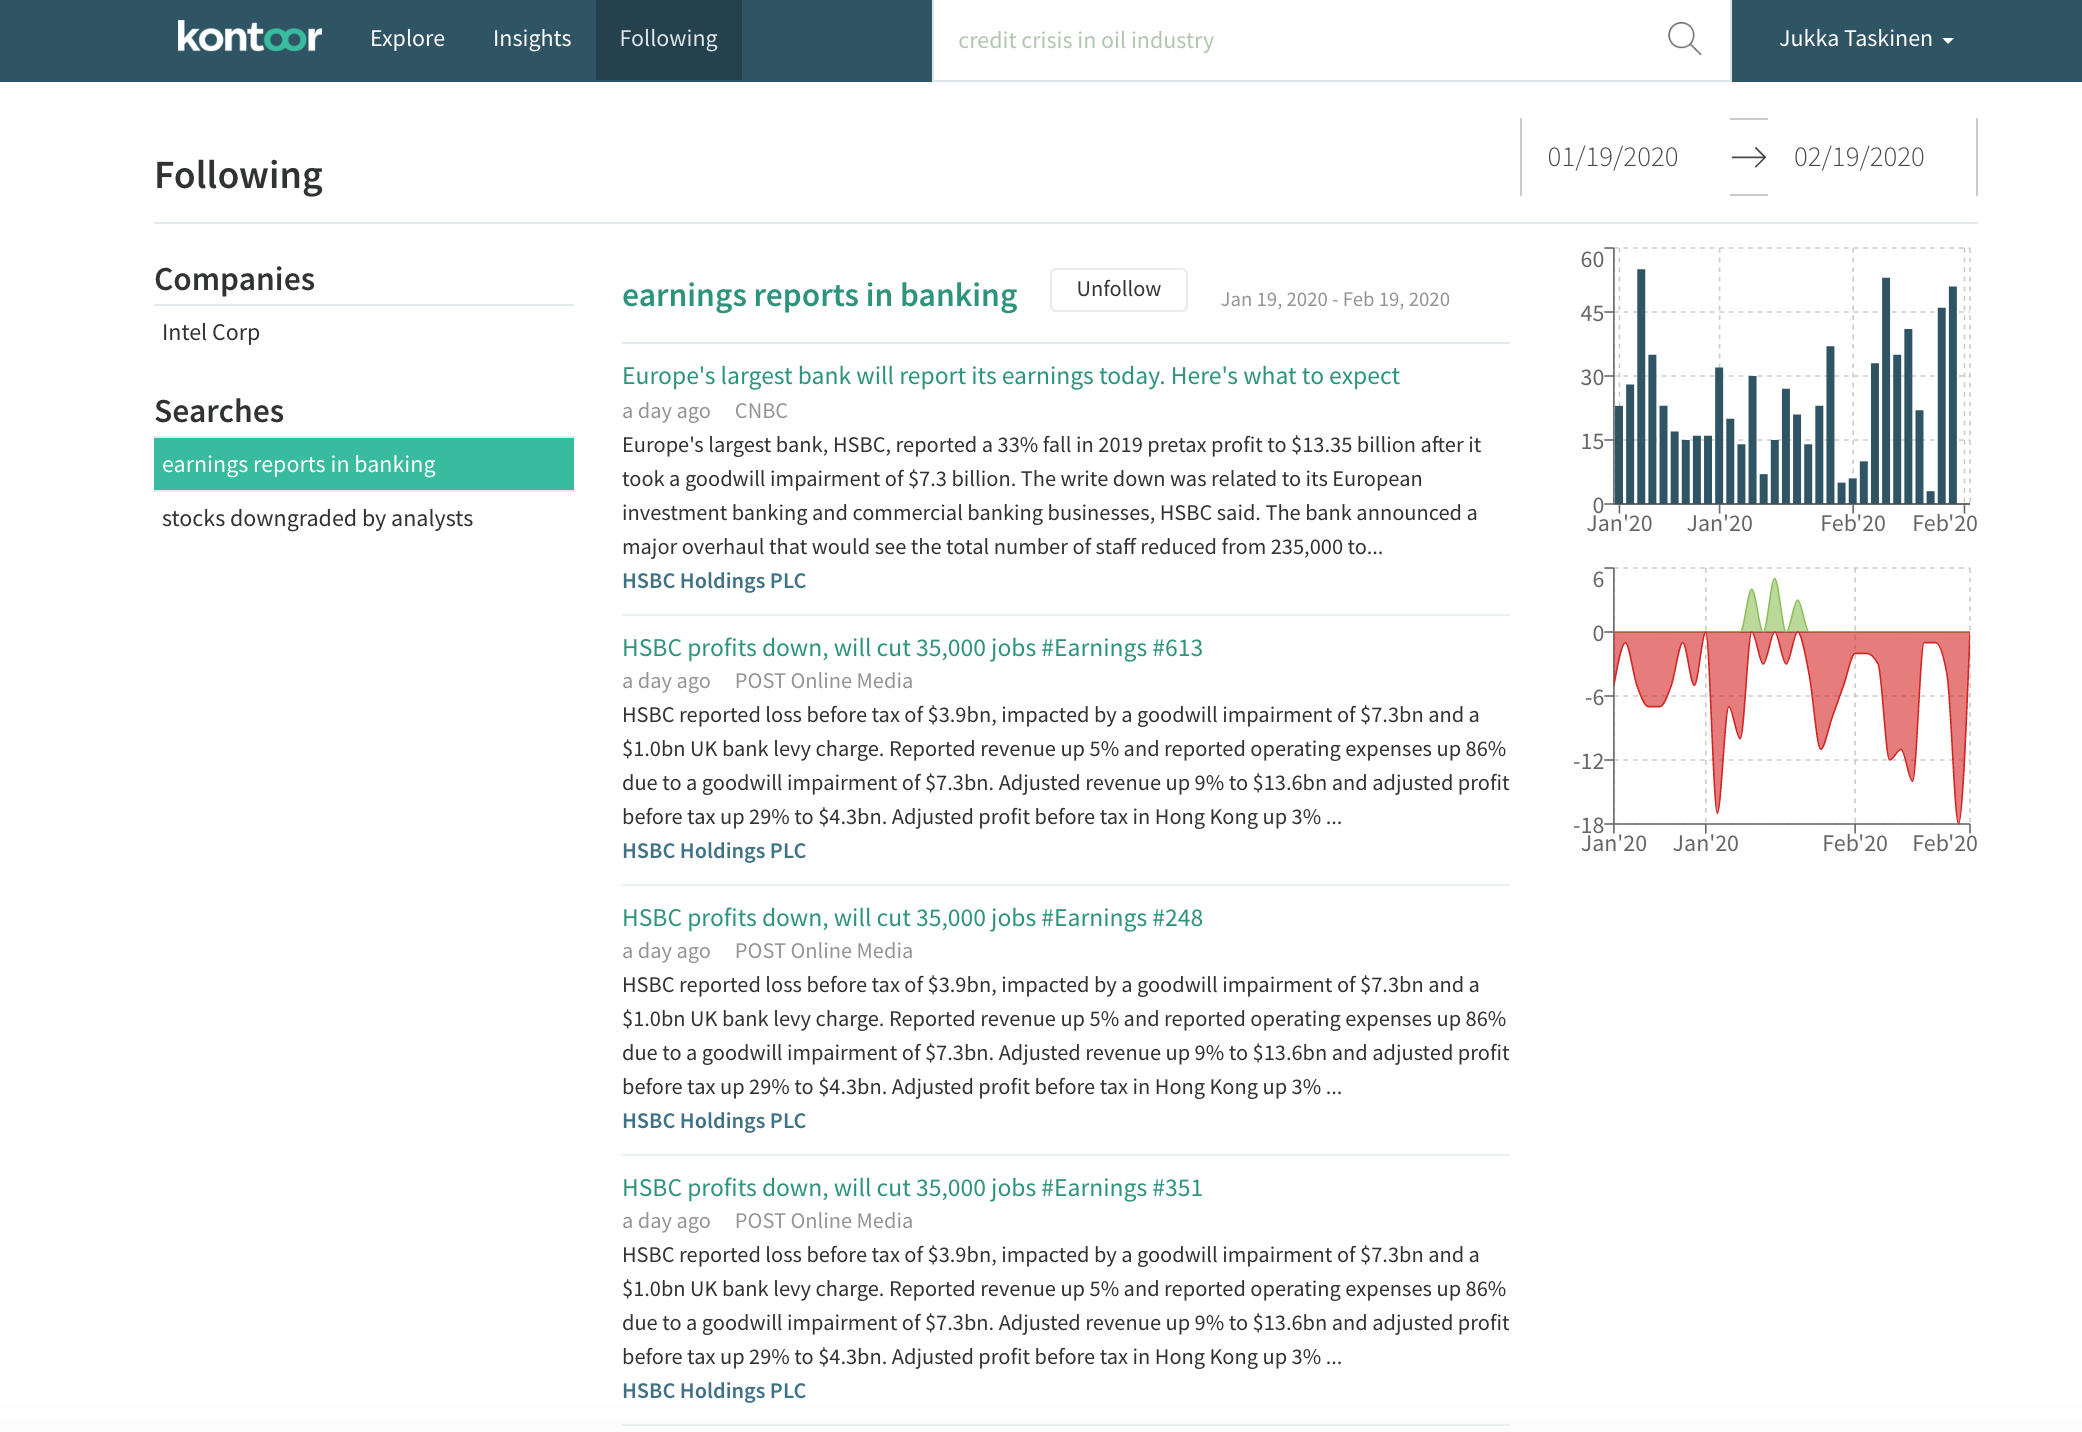Click the end date 02/19/2020 field

click(1858, 157)
